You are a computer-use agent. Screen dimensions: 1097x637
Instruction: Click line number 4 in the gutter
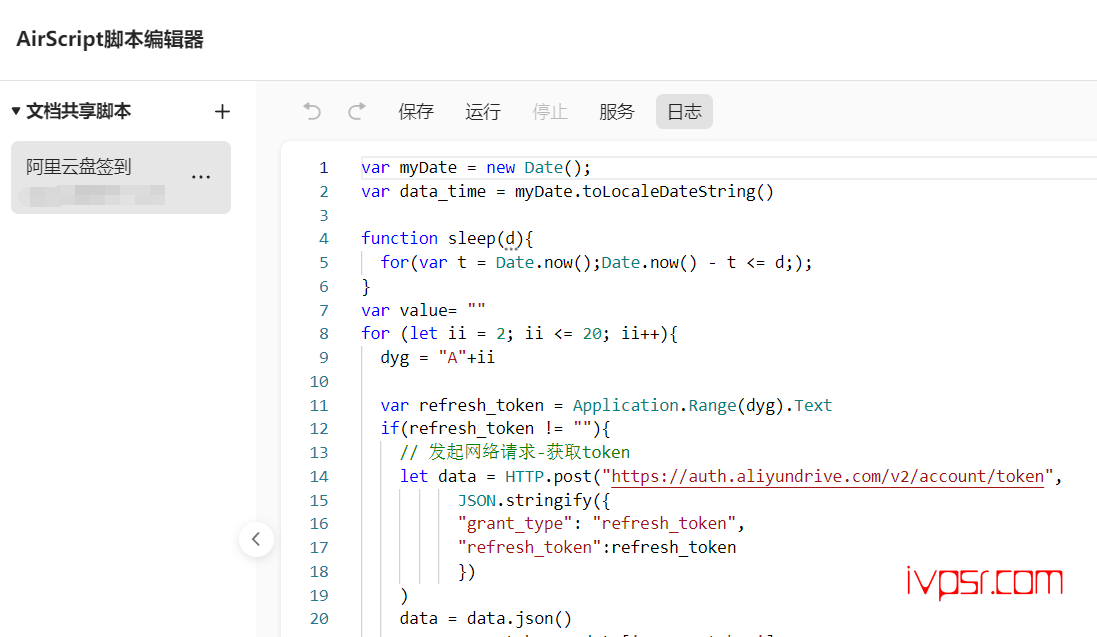[323, 239]
